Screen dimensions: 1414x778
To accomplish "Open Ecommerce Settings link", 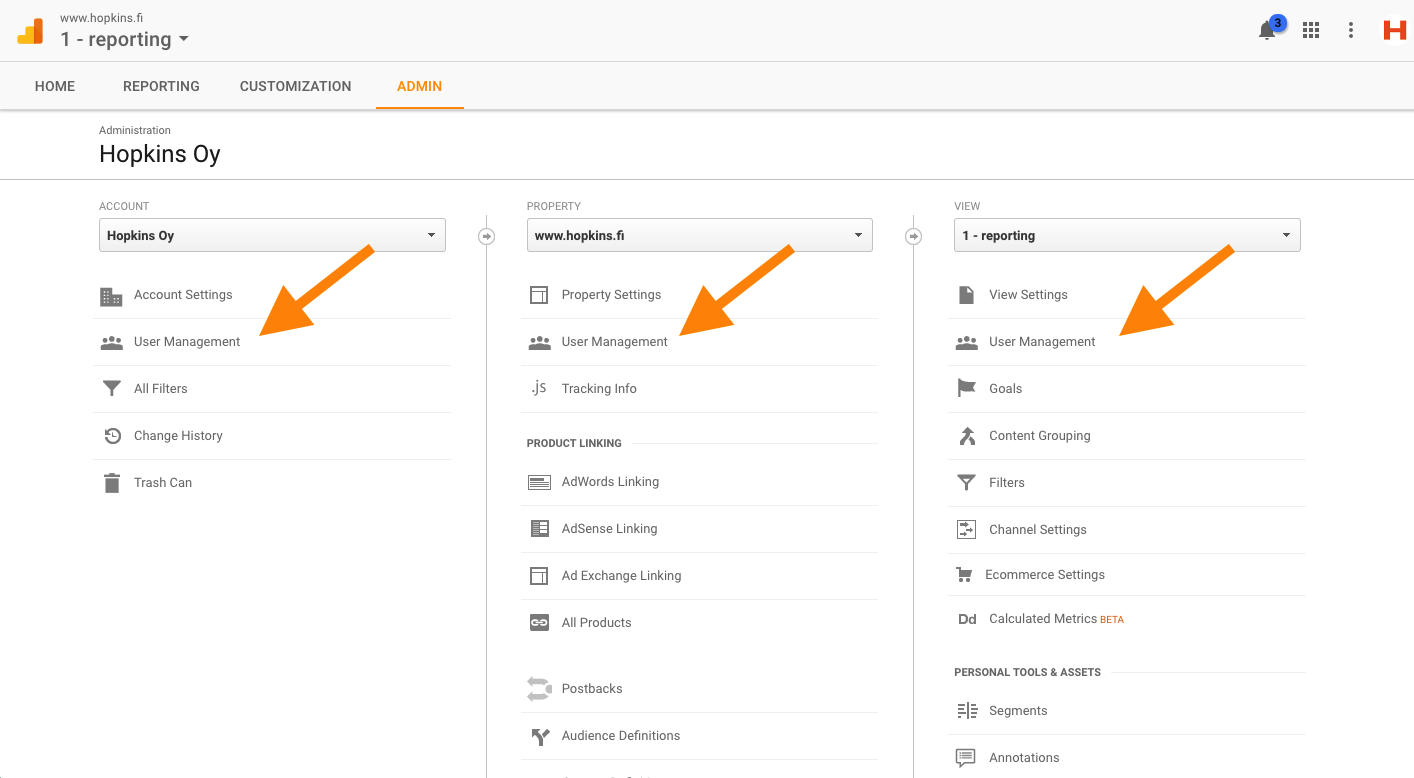I will tap(1045, 575).
